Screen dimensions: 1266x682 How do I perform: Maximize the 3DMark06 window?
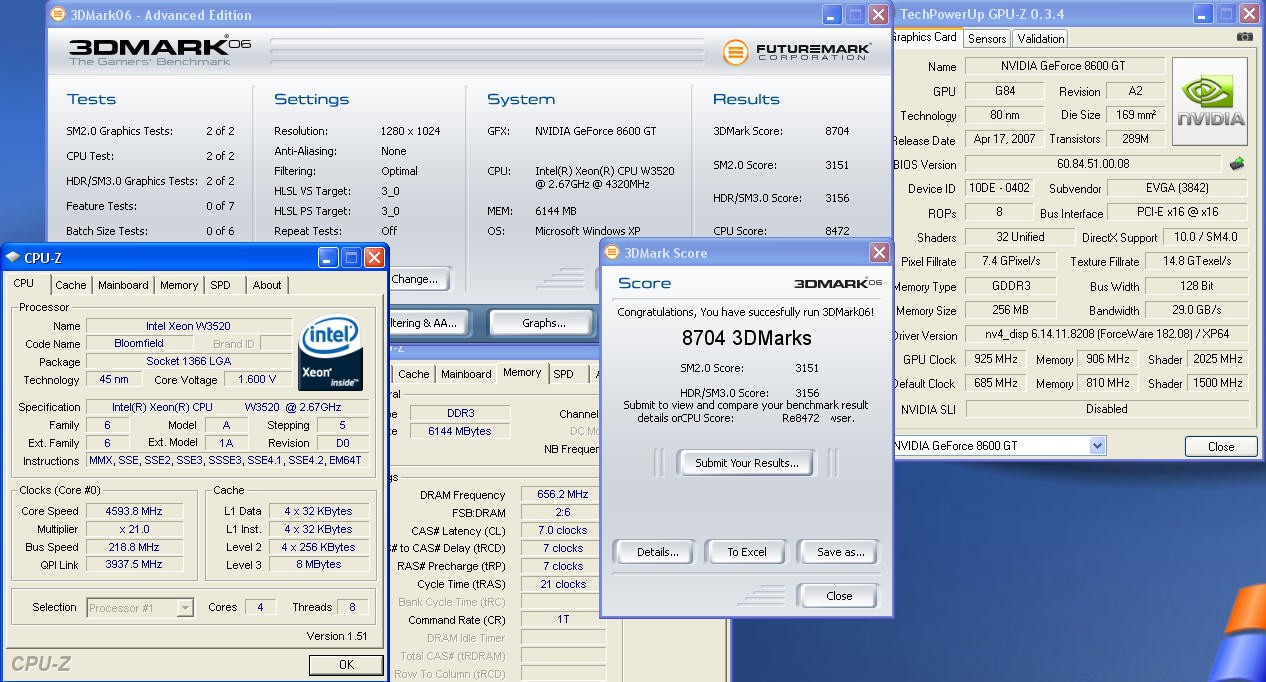(855, 15)
